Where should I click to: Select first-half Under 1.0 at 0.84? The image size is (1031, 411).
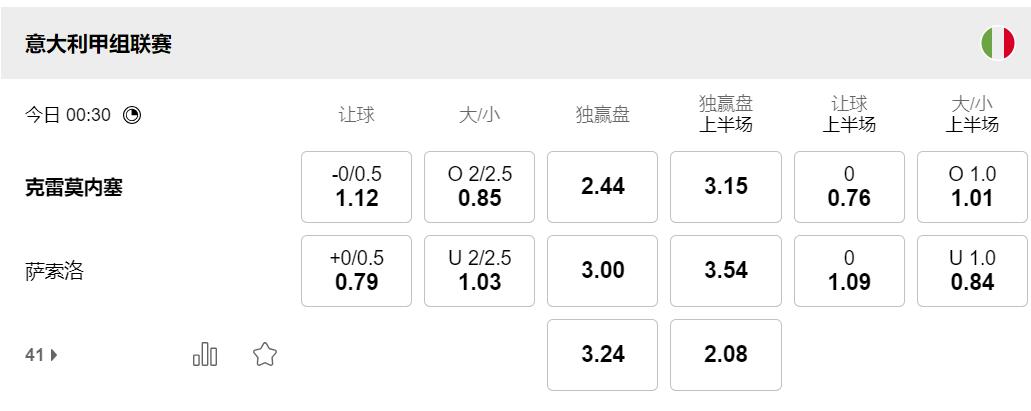[x=972, y=271]
